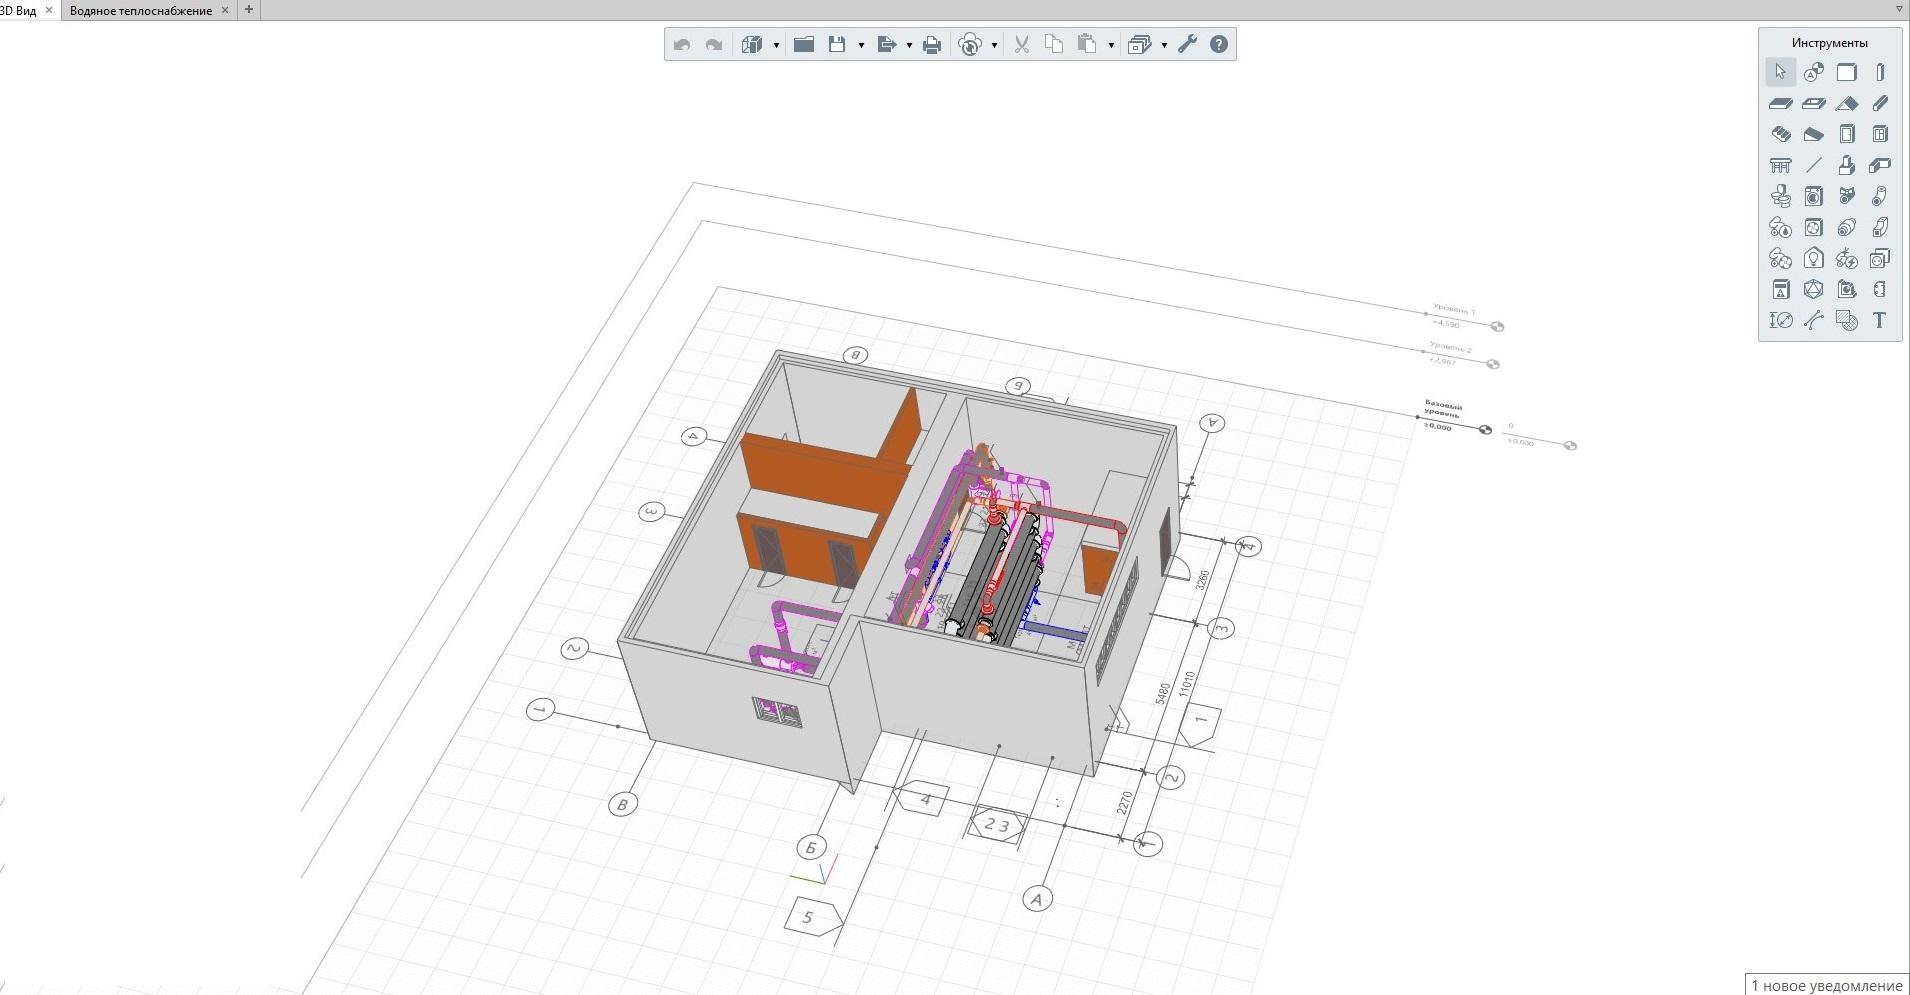
Task: Close the 3D Вид tab
Action: [49, 10]
